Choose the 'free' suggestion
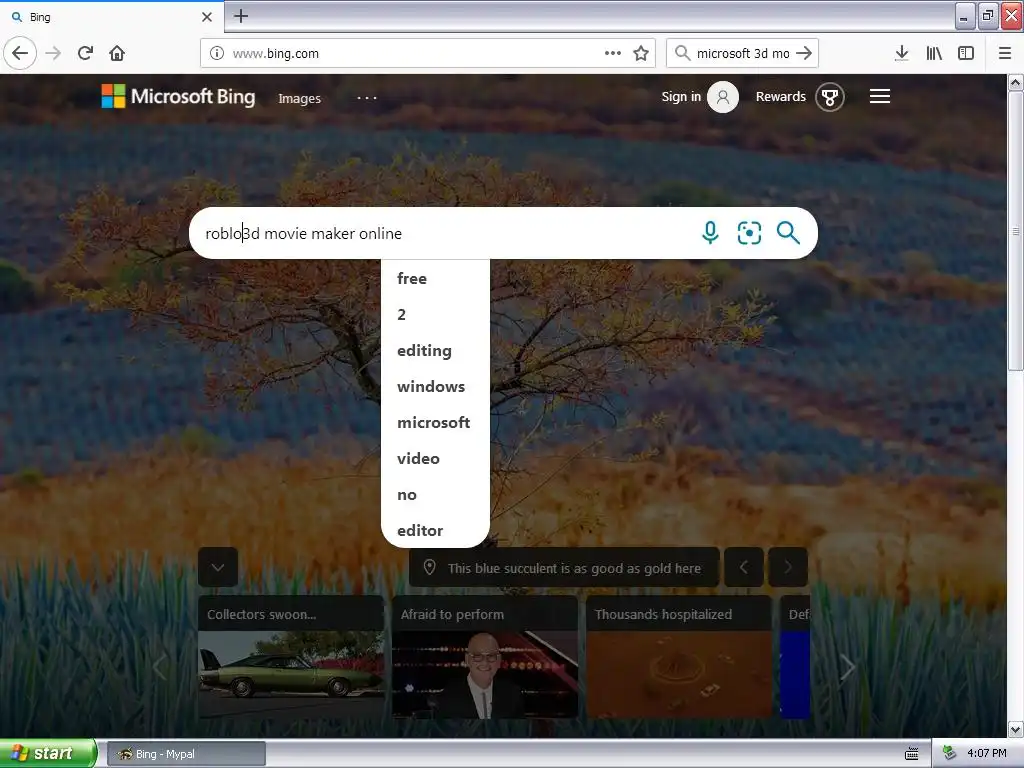 [435, 278]
